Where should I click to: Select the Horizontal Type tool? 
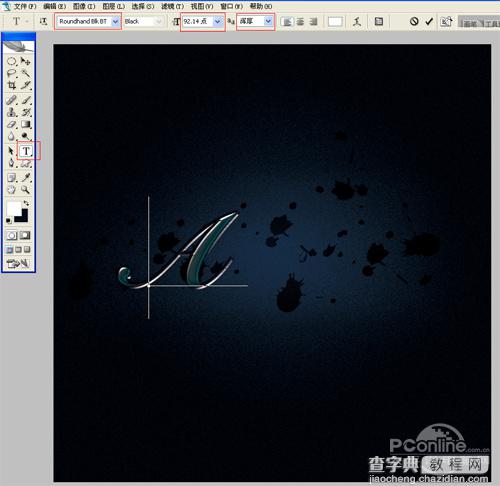(x=26, y=151)
